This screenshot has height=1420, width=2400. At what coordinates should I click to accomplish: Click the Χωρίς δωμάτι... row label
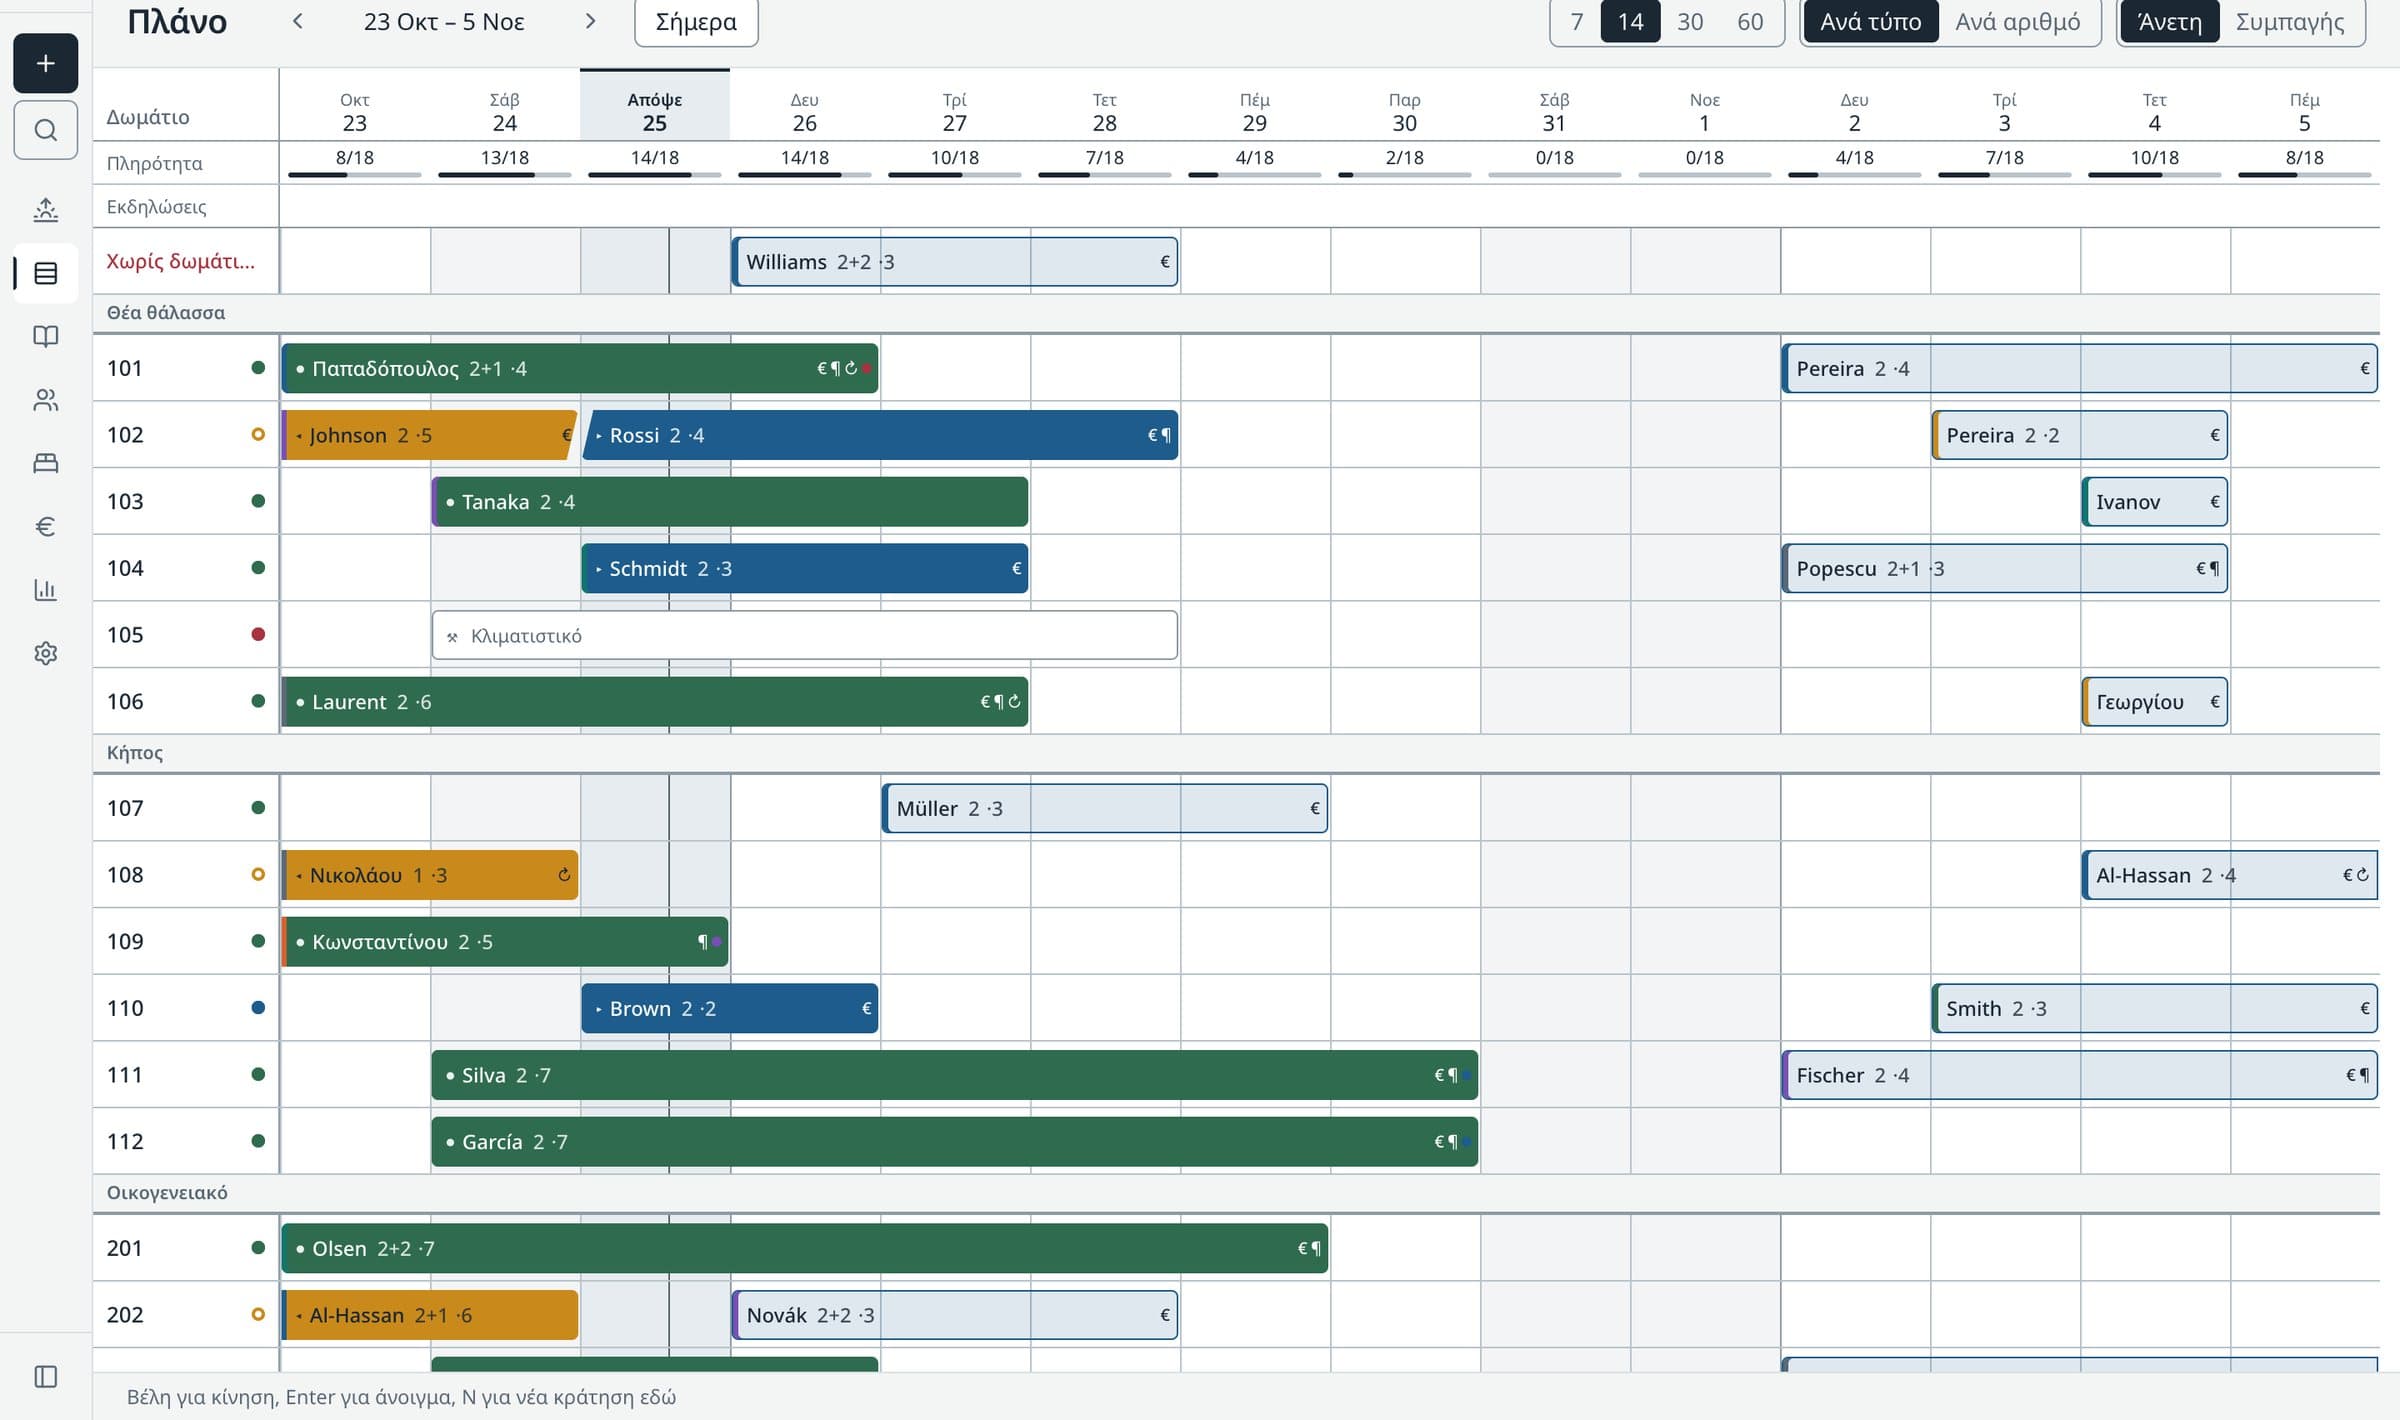click(181, 261)
